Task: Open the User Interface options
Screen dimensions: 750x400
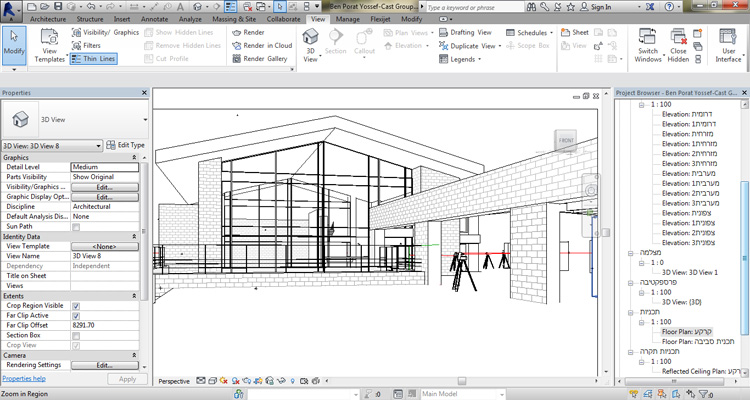Action: click(x=728, y=45)
